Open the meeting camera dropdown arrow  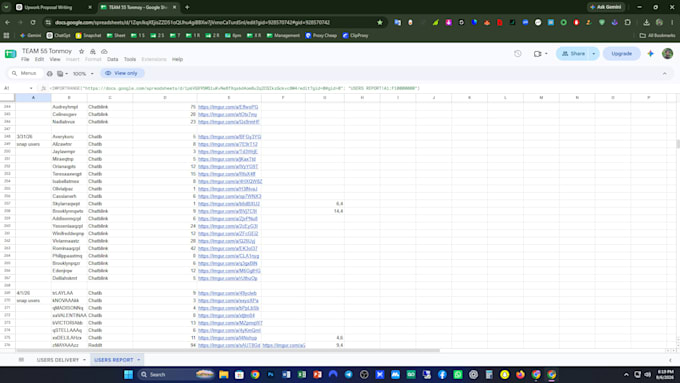[x=546, y=54]
